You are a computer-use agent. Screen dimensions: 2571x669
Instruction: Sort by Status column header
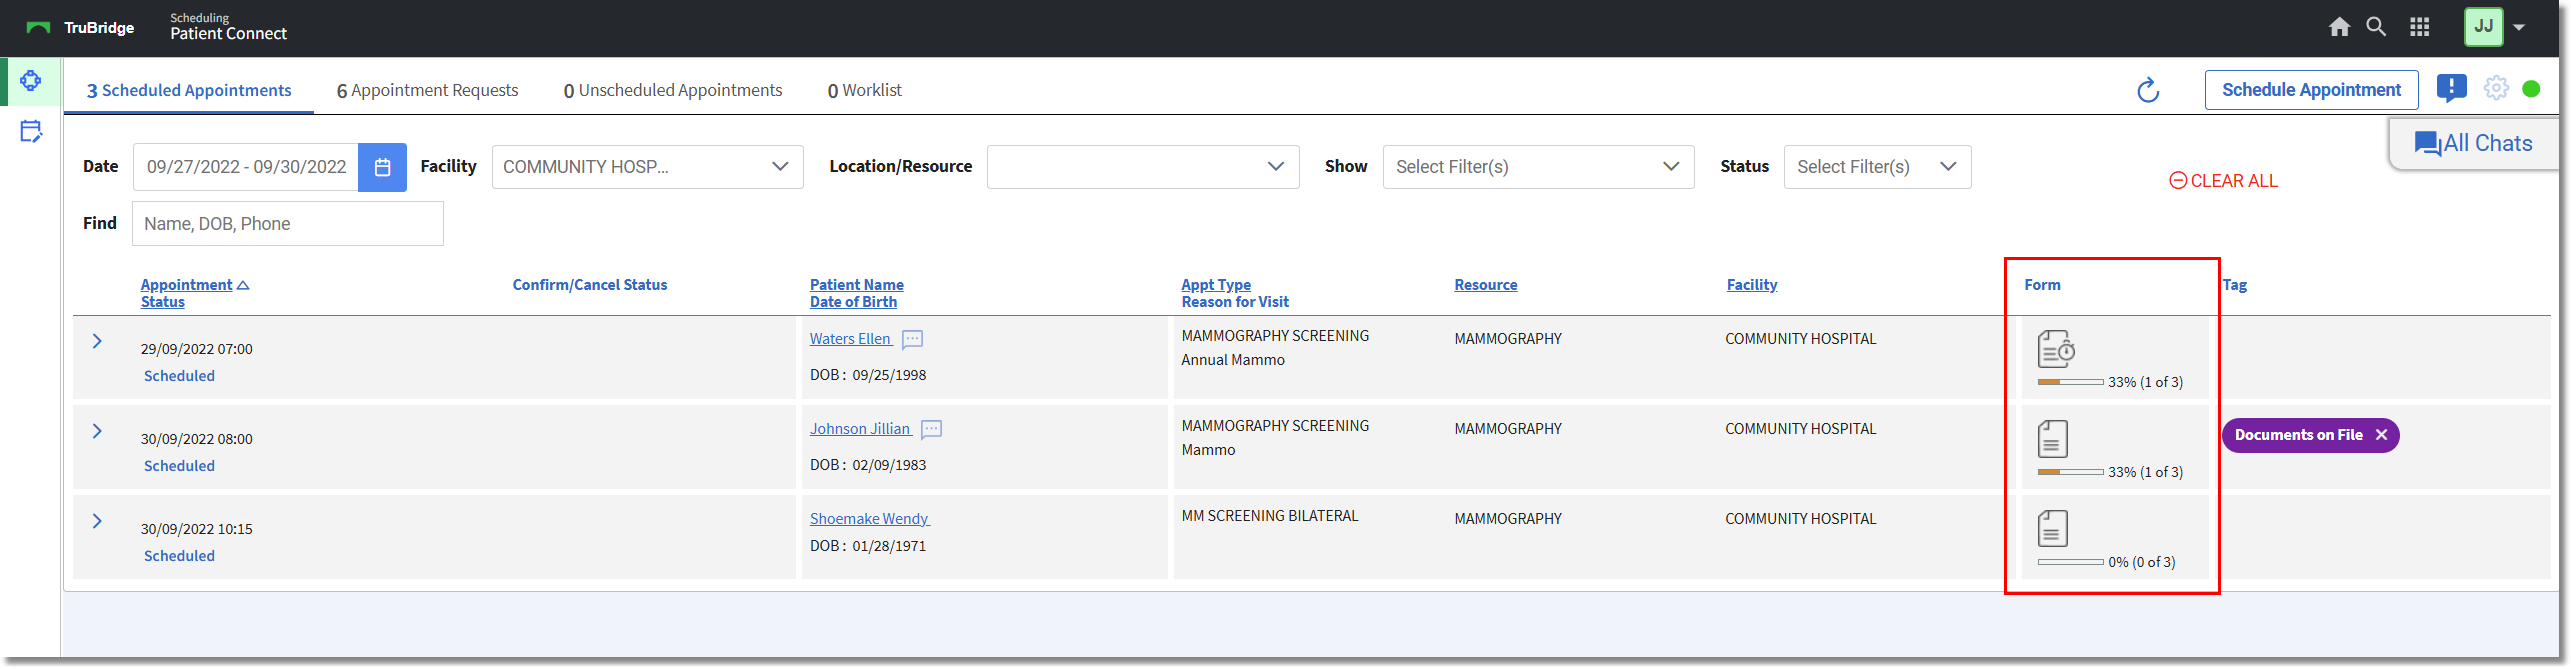point(162,302)
